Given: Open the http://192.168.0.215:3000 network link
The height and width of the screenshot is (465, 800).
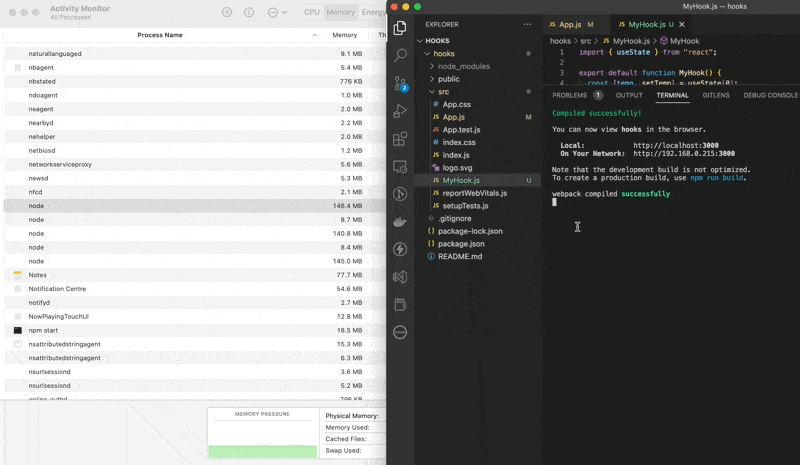Looking at the screenshot, I should pyautogui.click(x=684, y=154).
